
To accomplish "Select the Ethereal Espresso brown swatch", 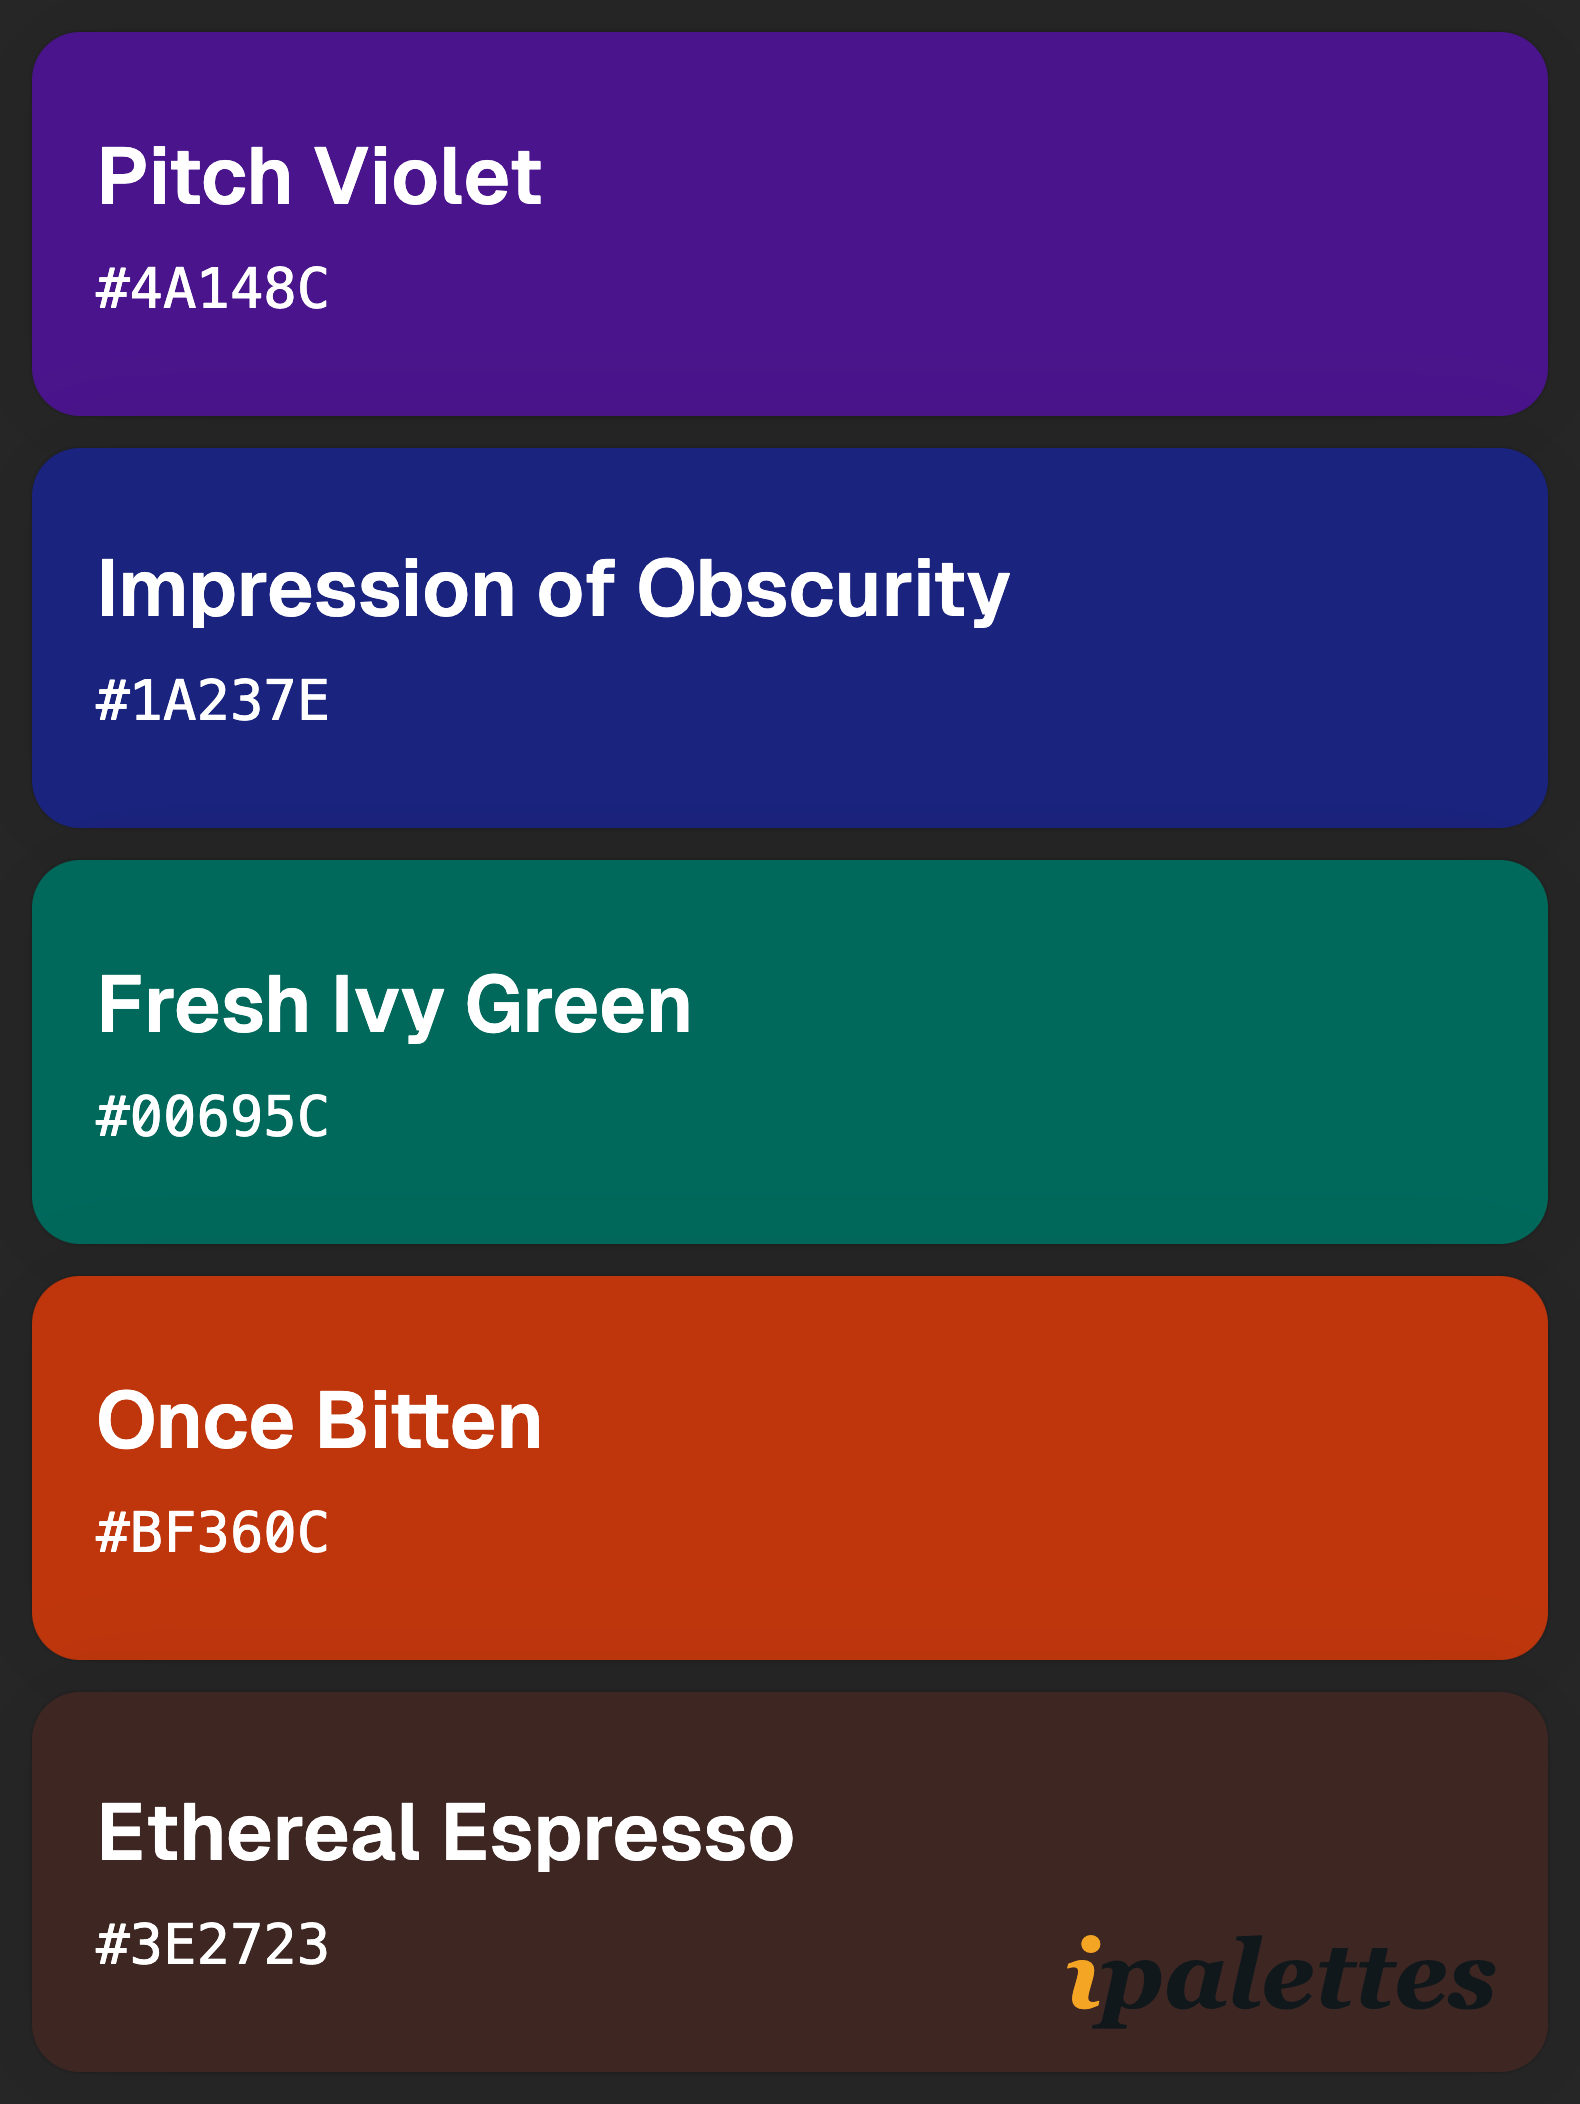I will 790,1882.
